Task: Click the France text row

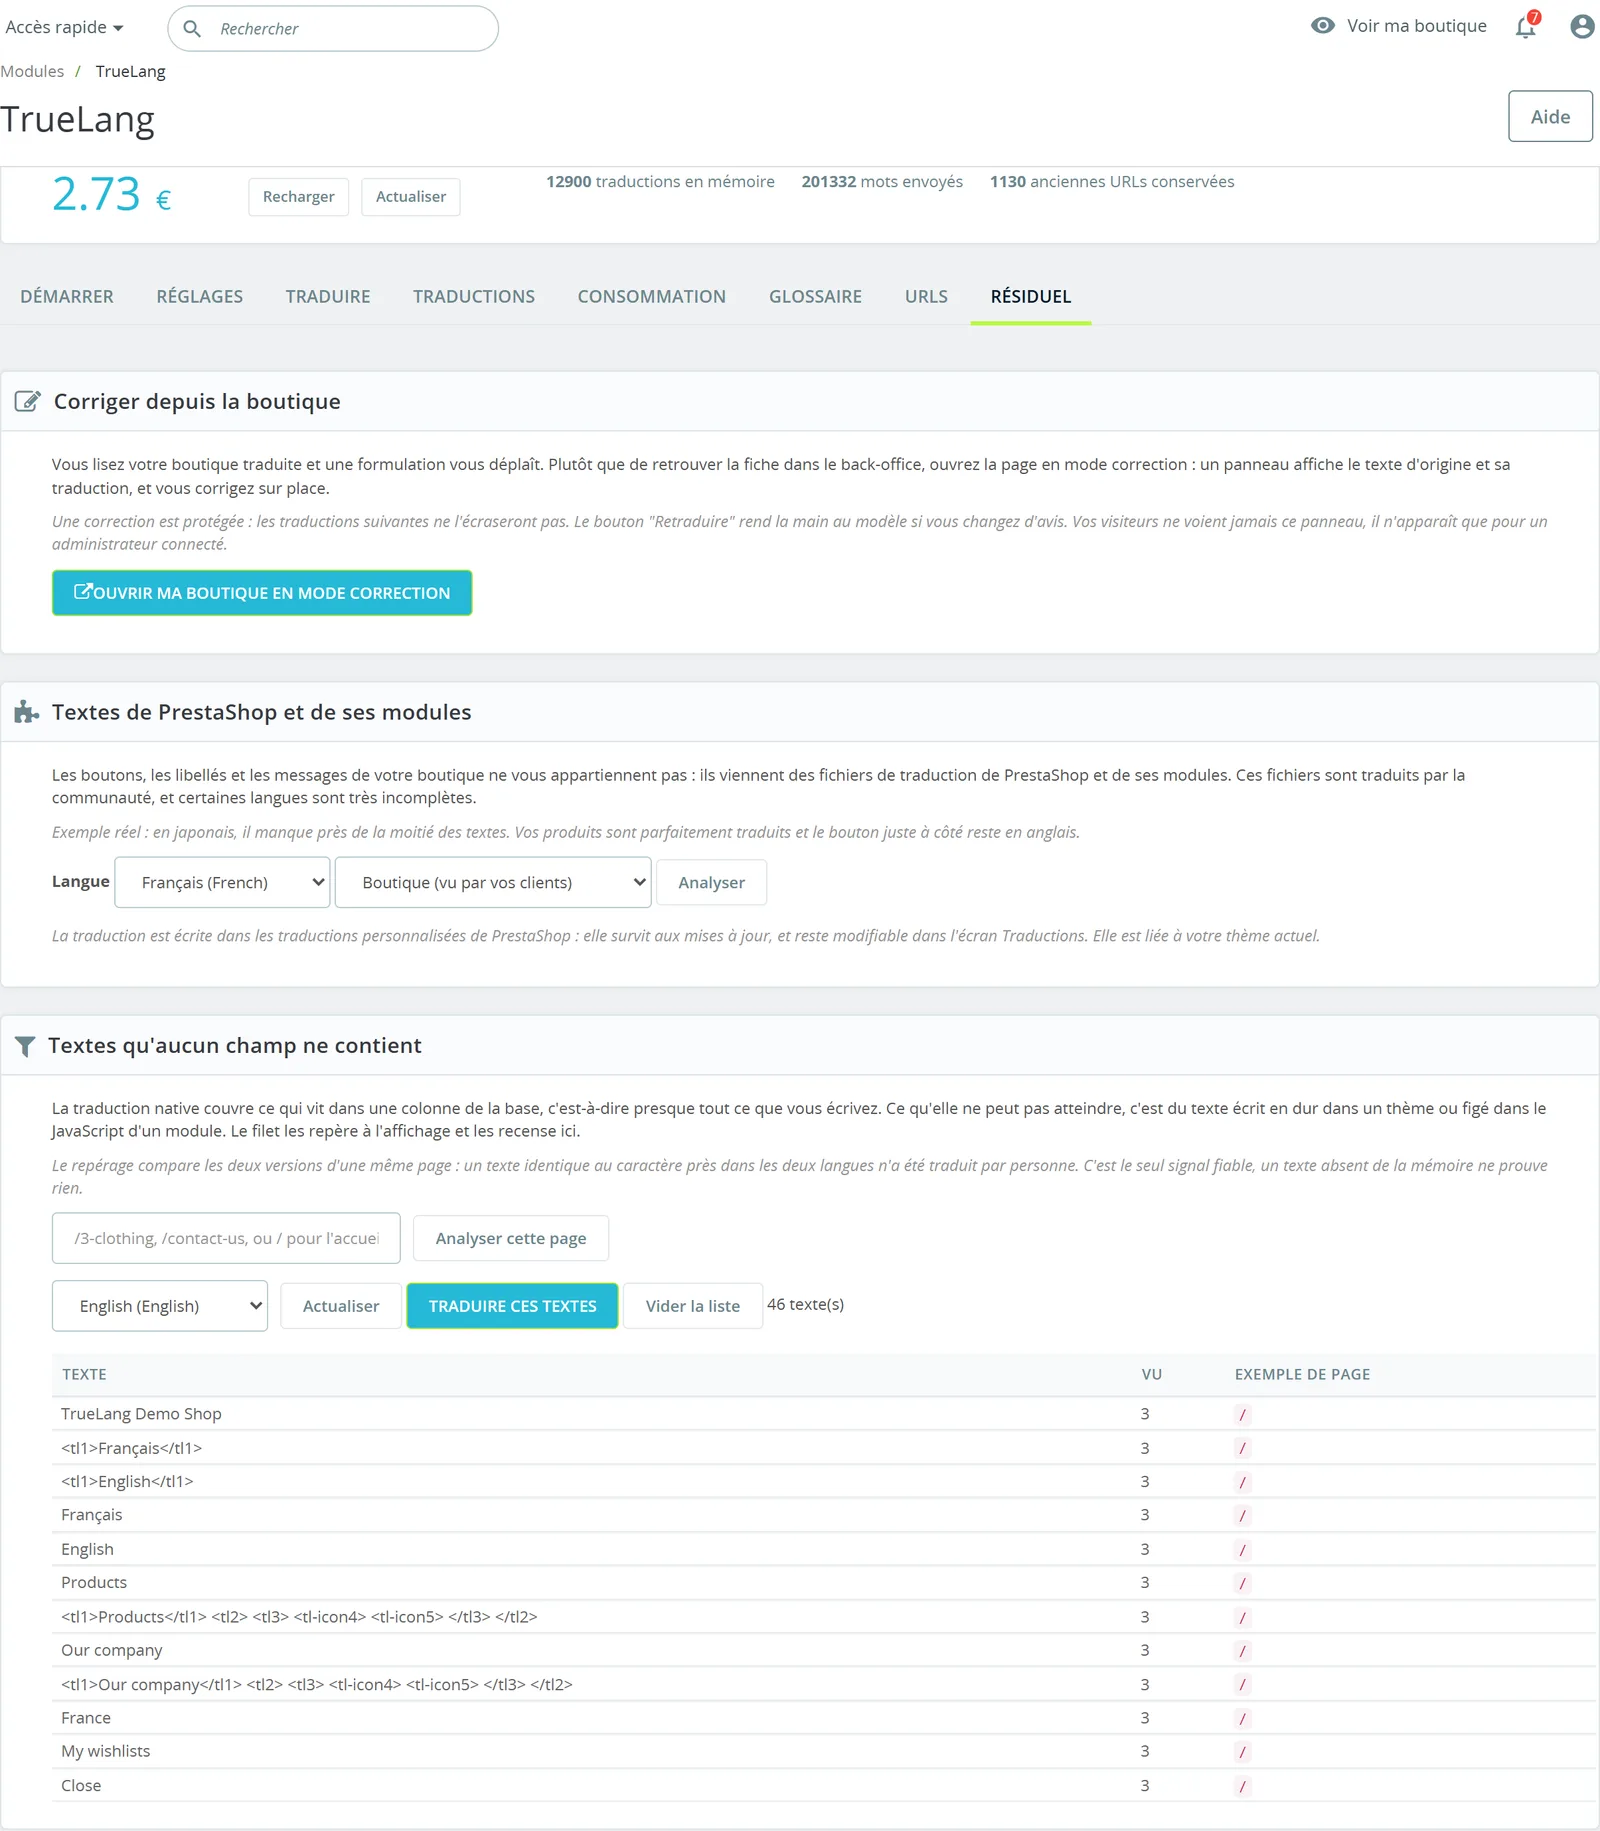Action: tap(824, 1718)
